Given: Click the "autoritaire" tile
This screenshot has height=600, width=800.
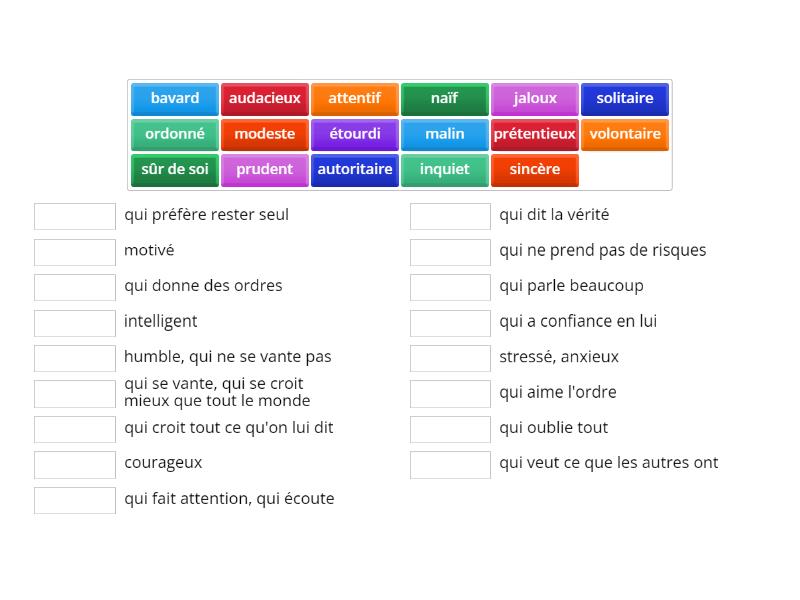Looking at the screenshot, I should coord(354,170).
